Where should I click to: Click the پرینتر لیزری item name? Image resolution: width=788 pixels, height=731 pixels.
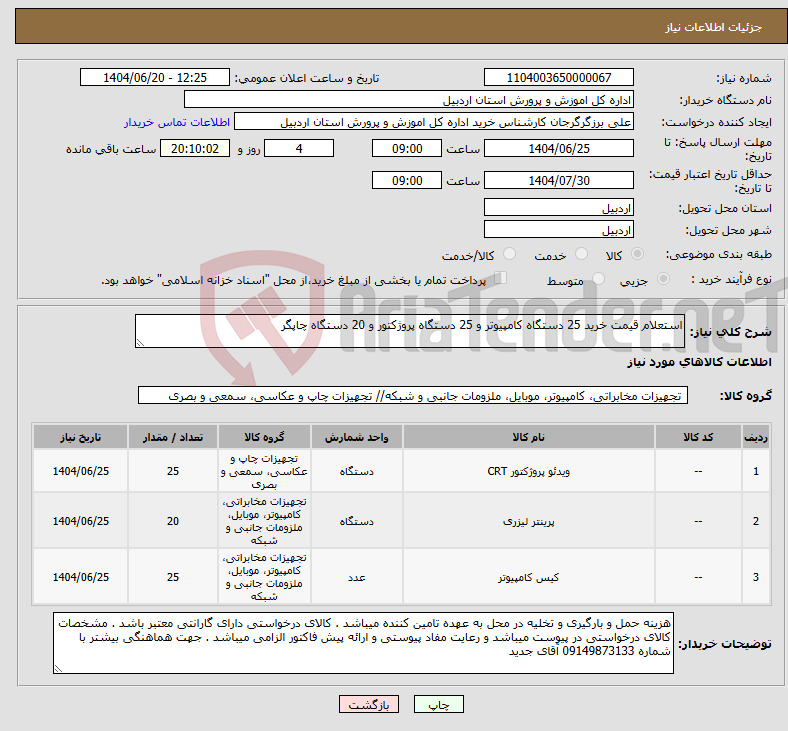coord(529,521)
